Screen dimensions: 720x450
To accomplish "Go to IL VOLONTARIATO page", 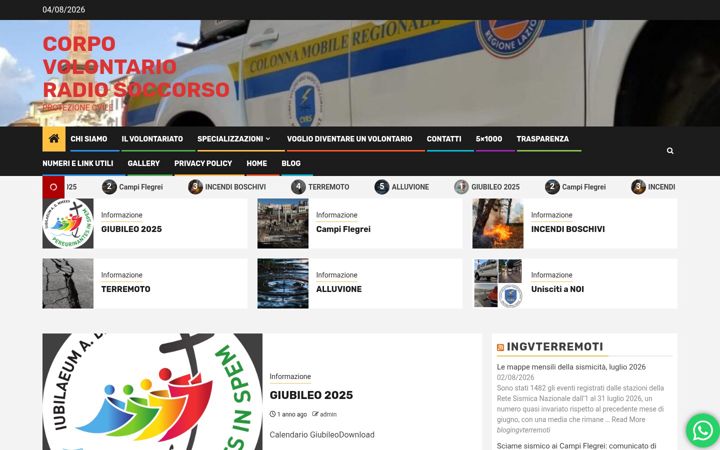I will pos(152,139).
